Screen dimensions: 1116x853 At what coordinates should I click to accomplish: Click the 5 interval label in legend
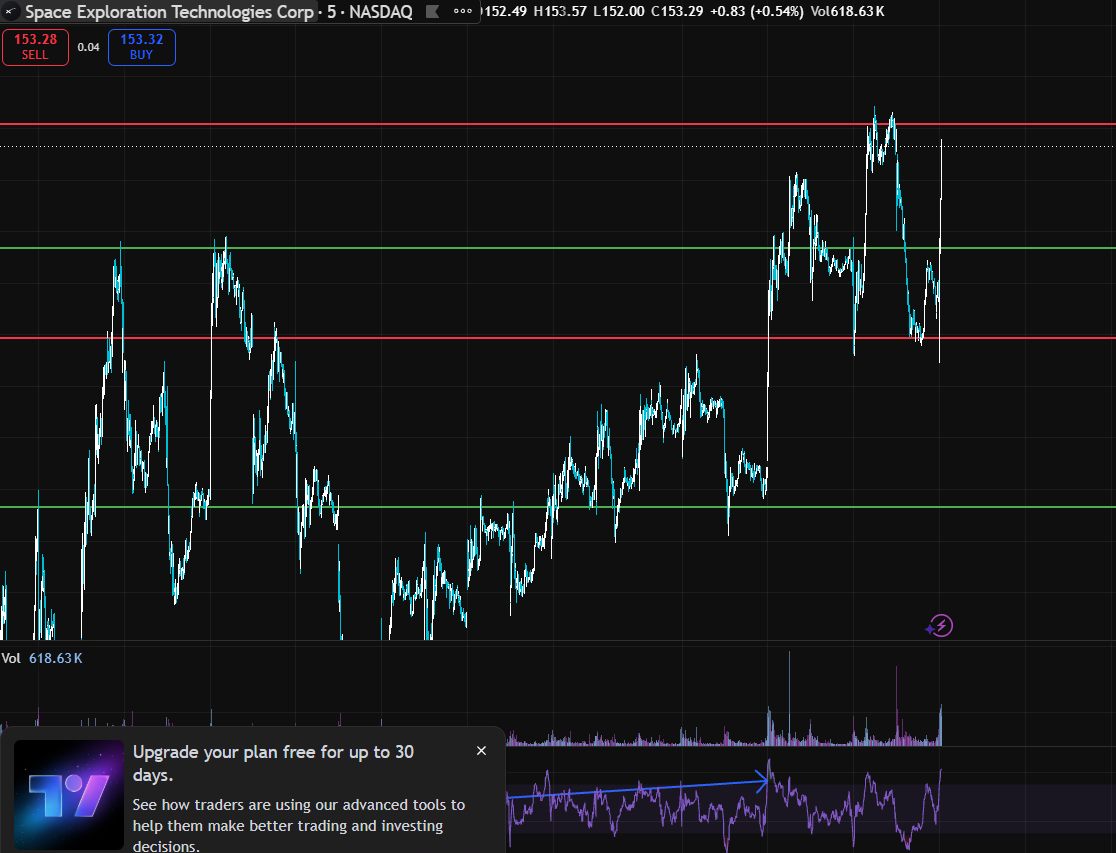[331, 11]
